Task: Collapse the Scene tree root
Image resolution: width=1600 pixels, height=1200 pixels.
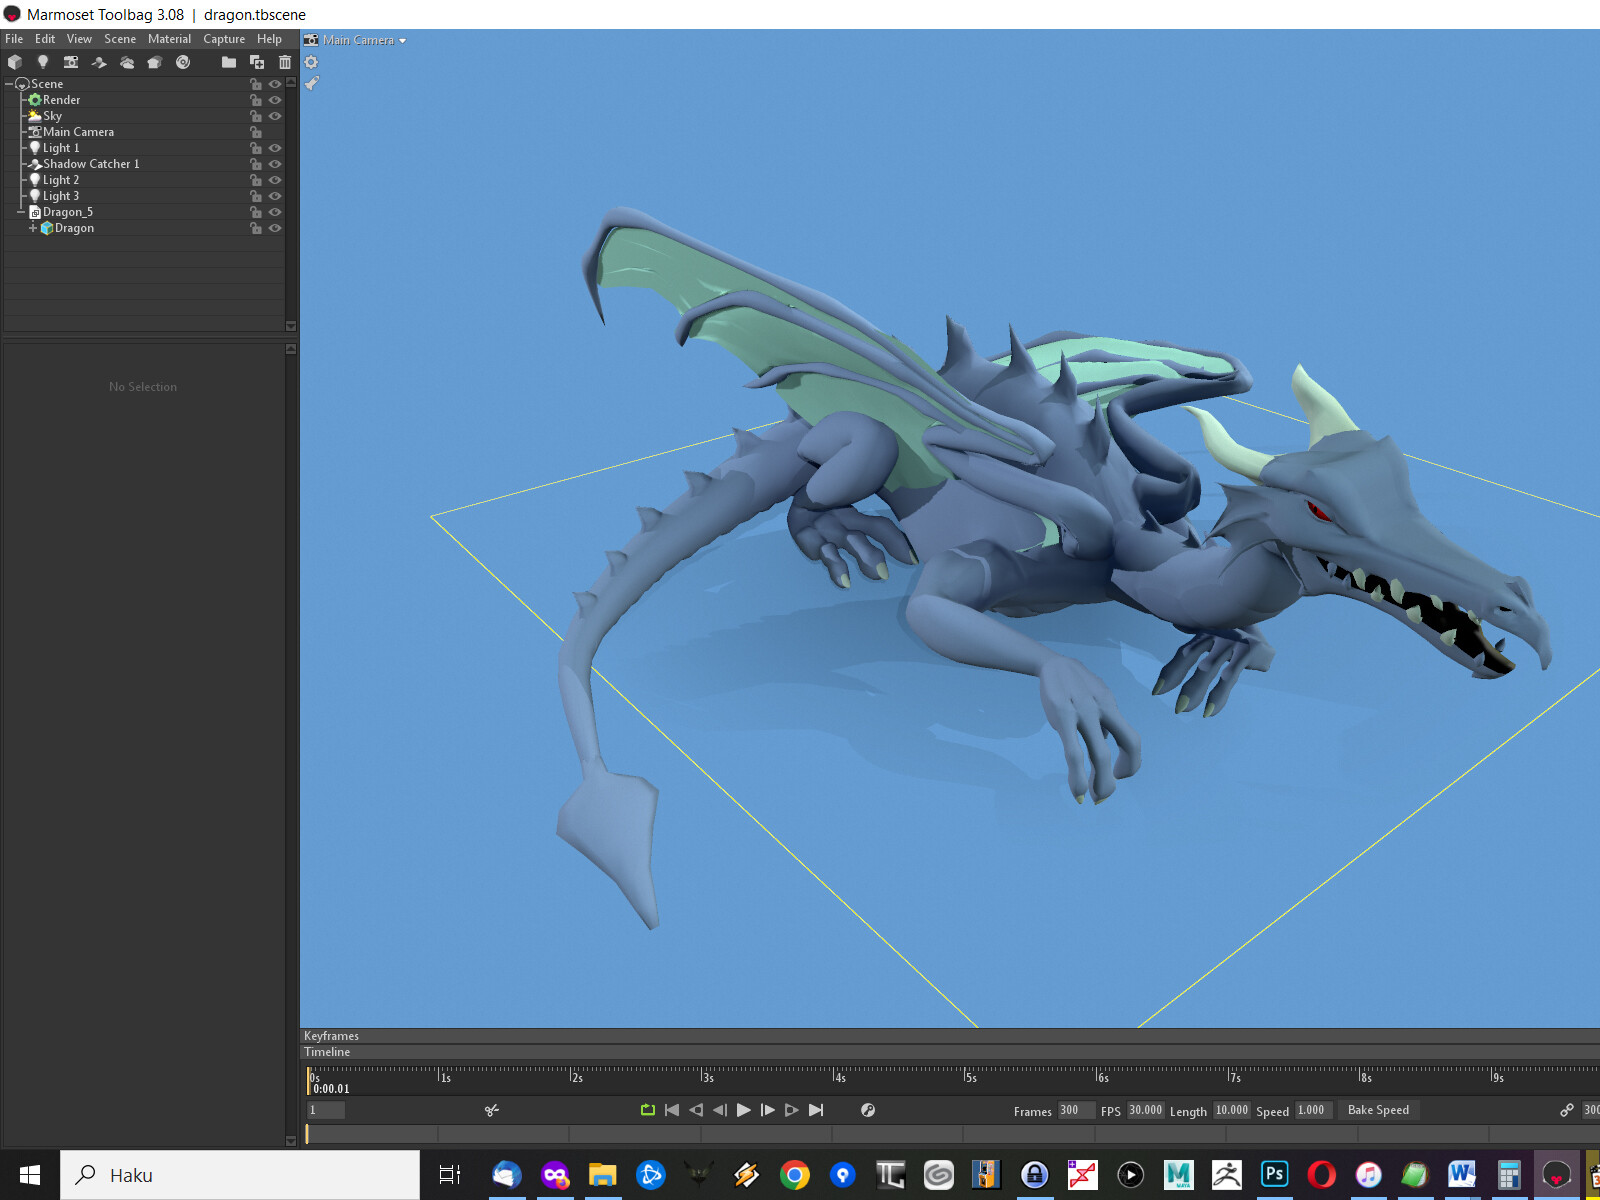Action: (x=9, y=84)
